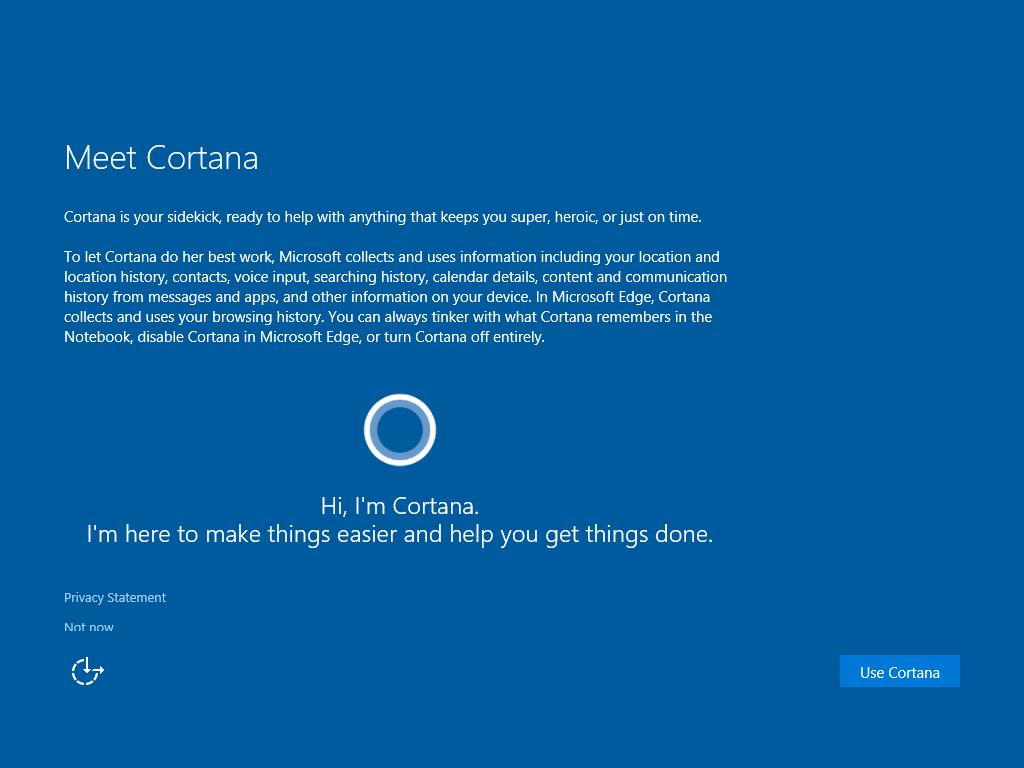
Task: Click the paragraph starting 'To let Cortana do her best work'
Action: pos(396,296)
